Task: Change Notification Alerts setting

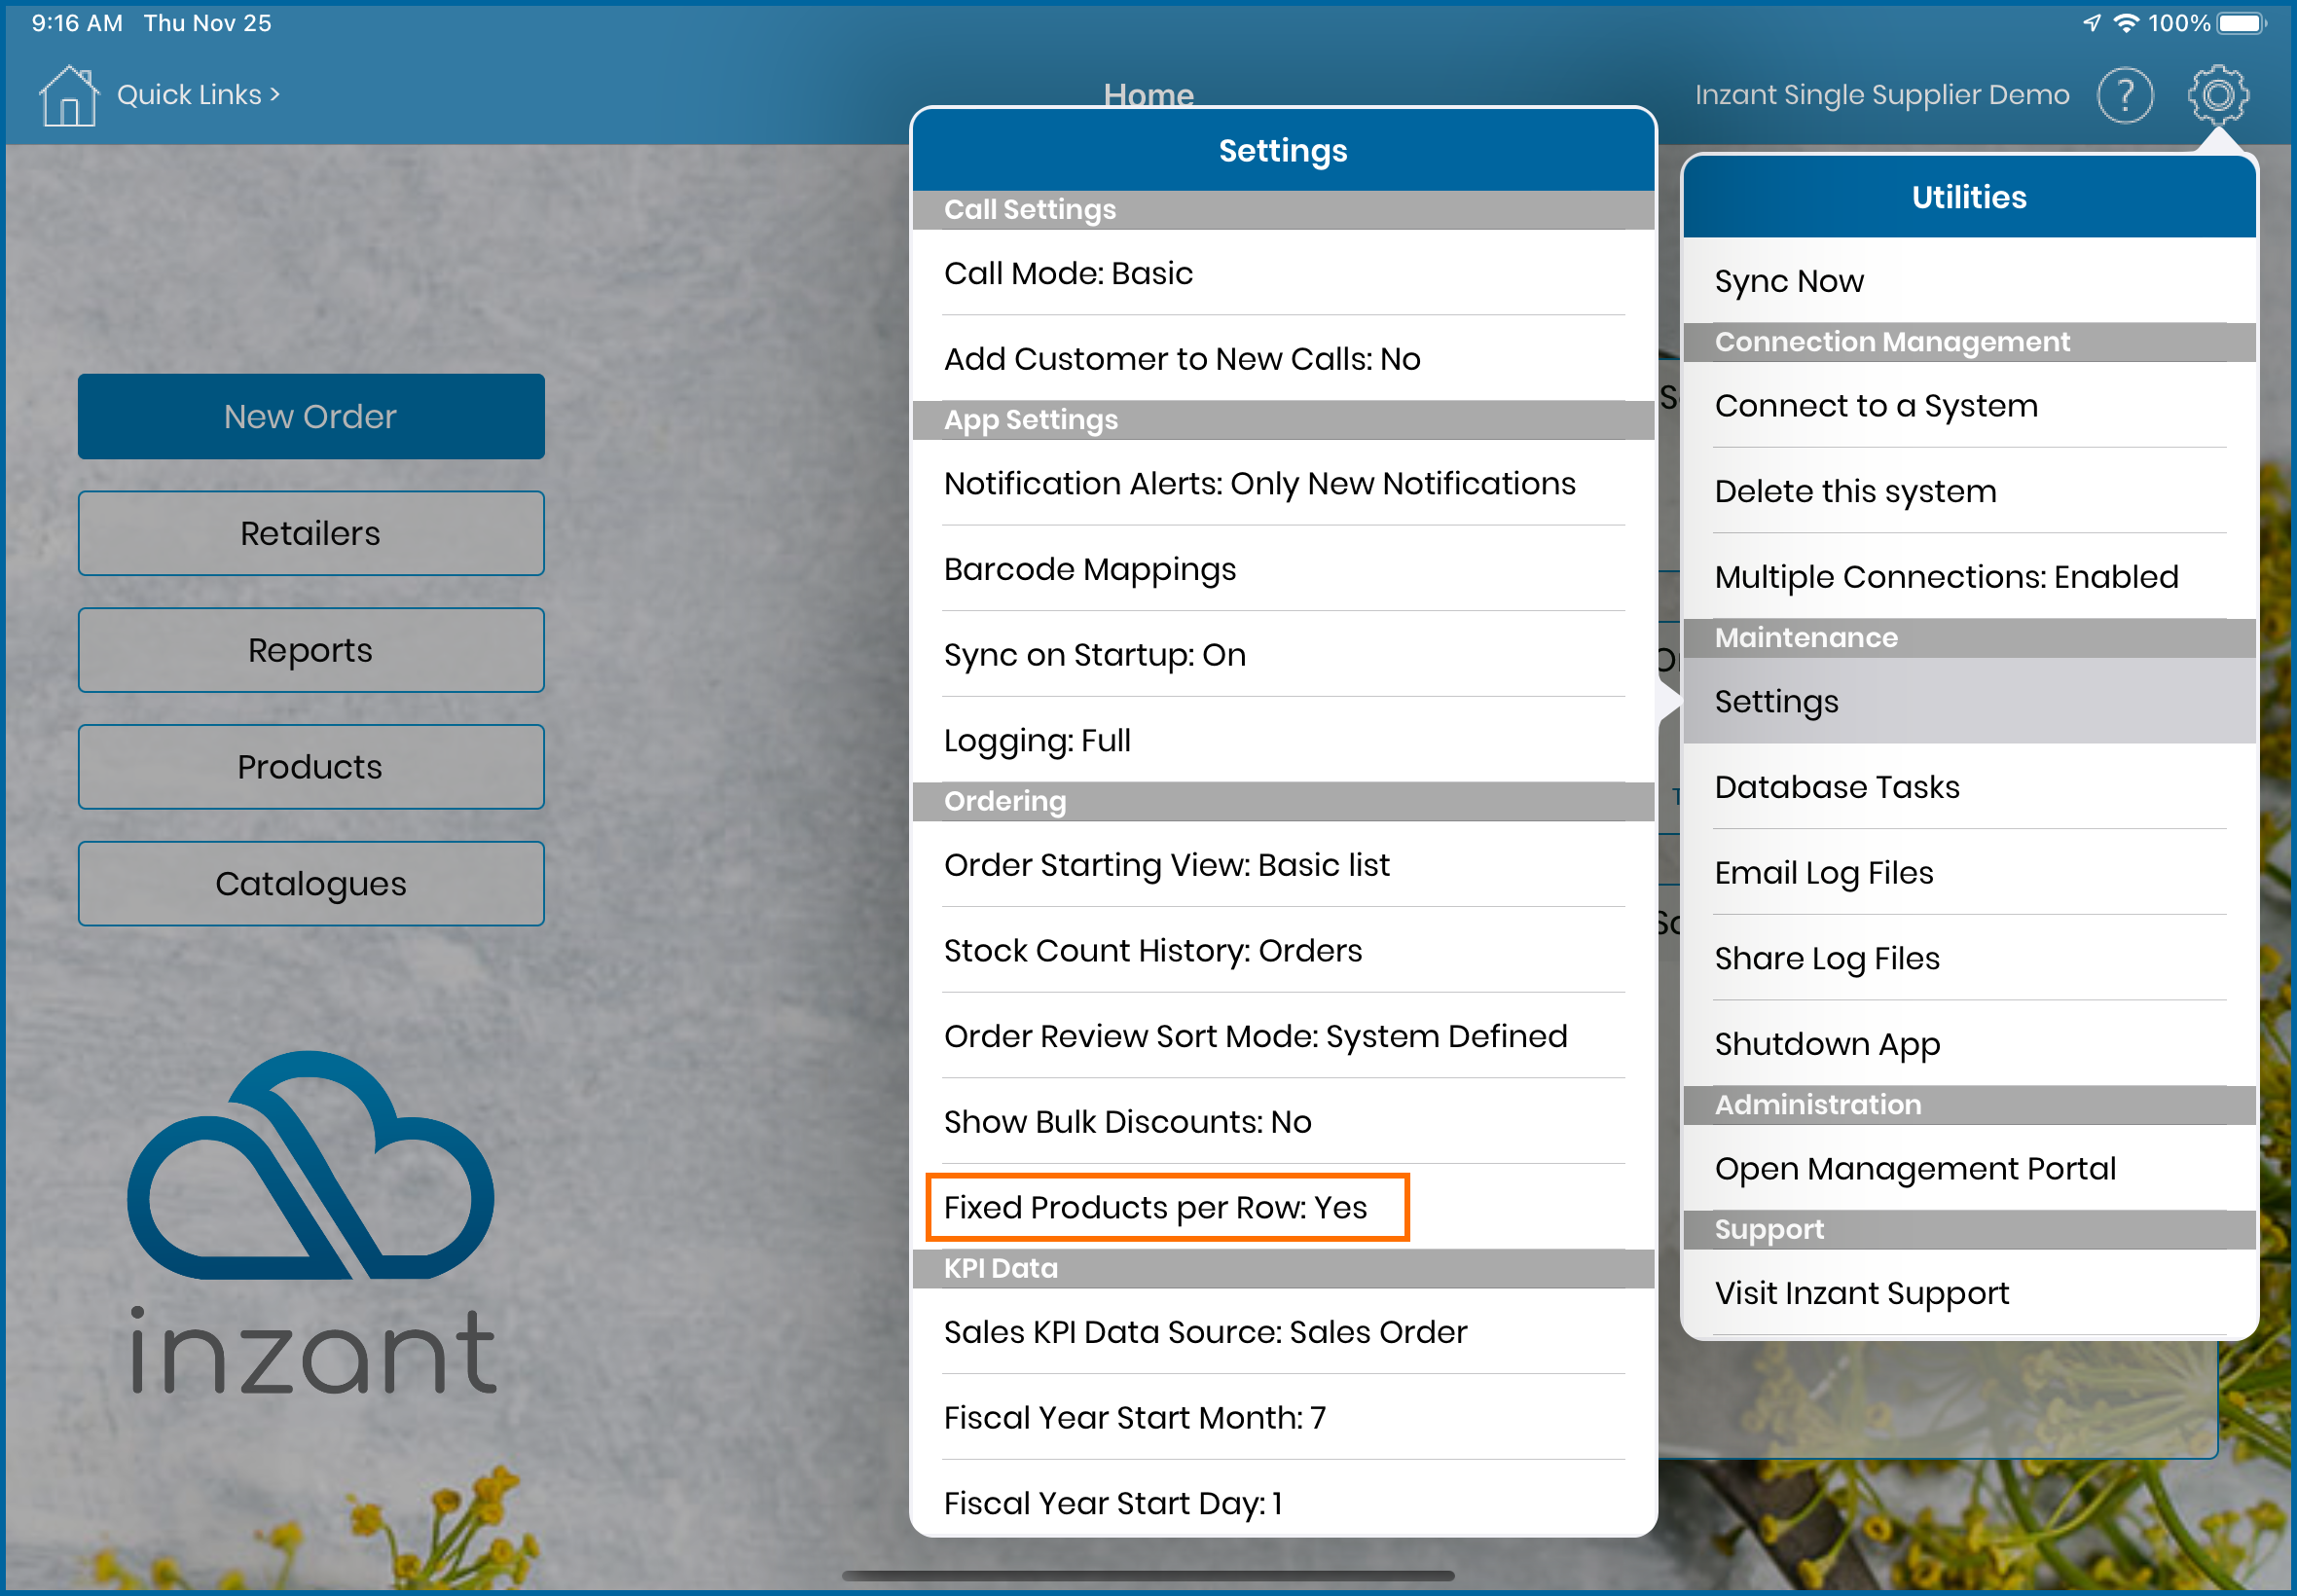Action: [1283, 484]
